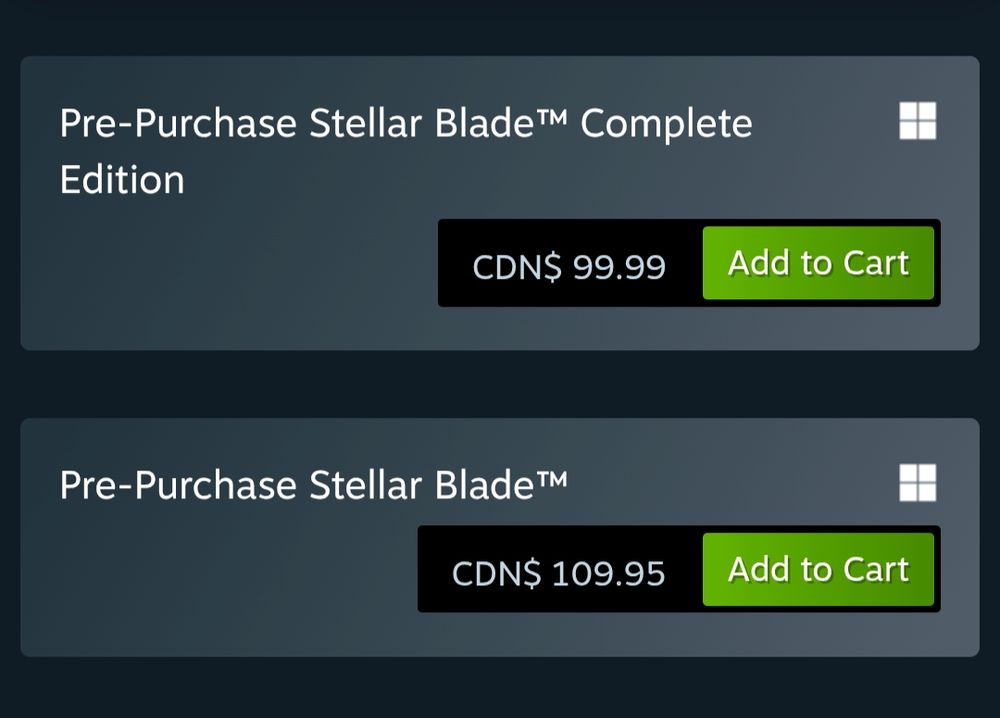The height and width of the screenshot is (718, 1000).
Task: Click the word Pre-Purchase in Complete Edition title
Action: click(x=178, y=124)
